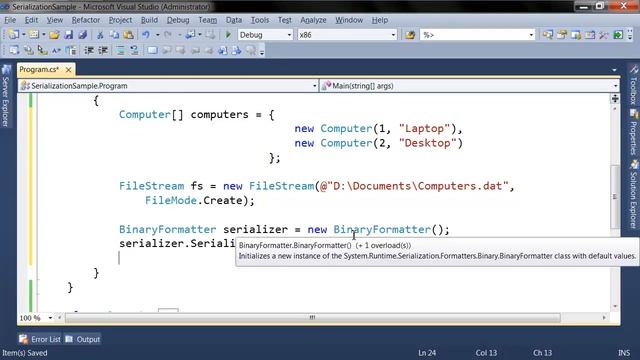Open the Debug menu

click(x=178, y=20)
